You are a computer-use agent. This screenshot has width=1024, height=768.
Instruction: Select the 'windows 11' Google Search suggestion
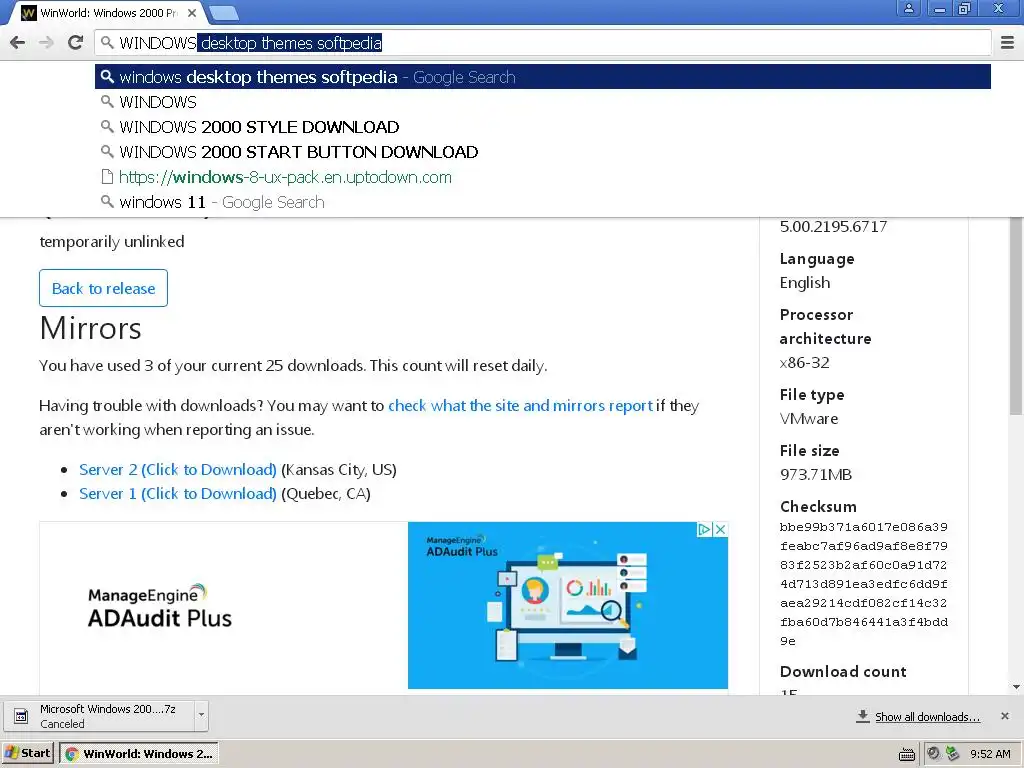coord(543,202)
